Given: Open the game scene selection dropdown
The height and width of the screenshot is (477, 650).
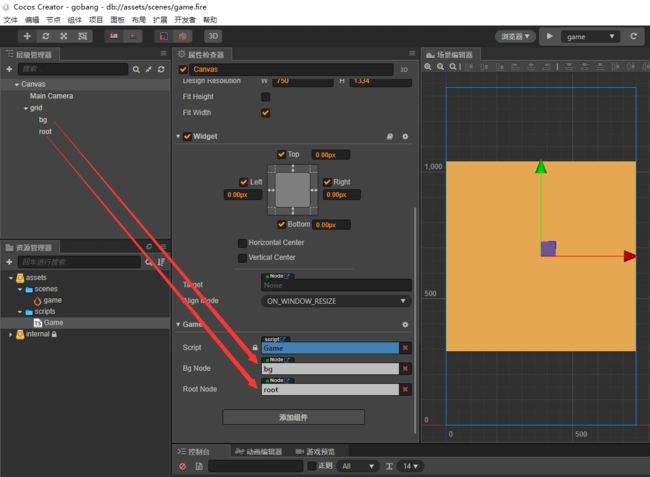Looking at the screenshot, I should pos(590,36).
